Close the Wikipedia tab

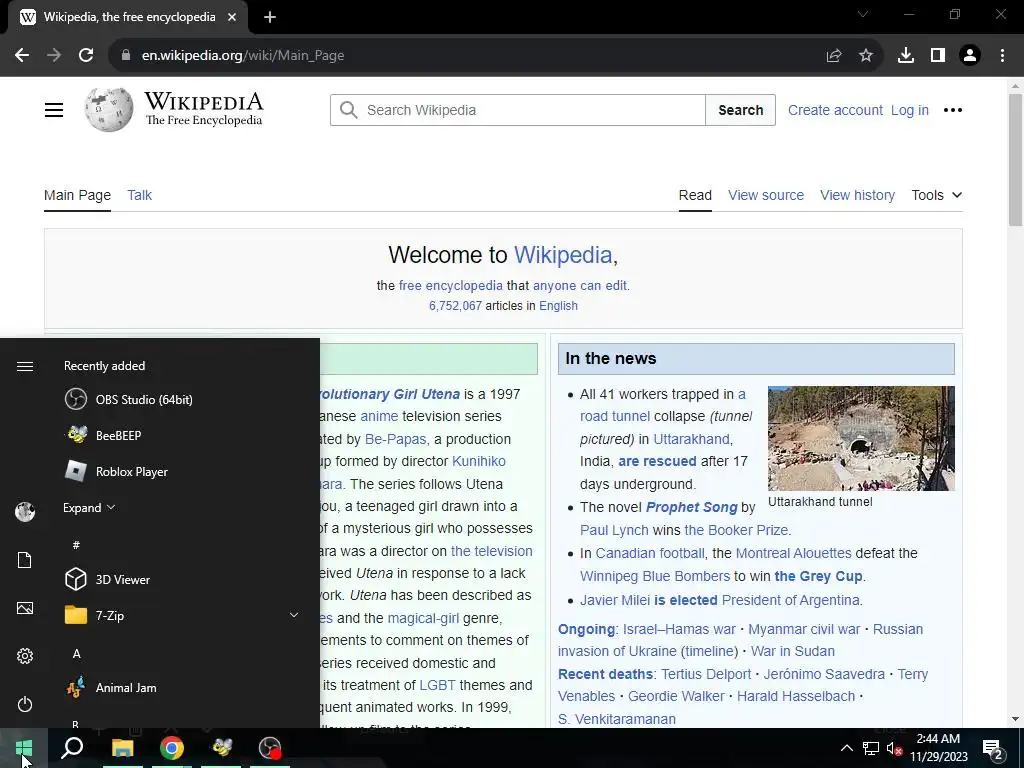[x=232, y=18]
